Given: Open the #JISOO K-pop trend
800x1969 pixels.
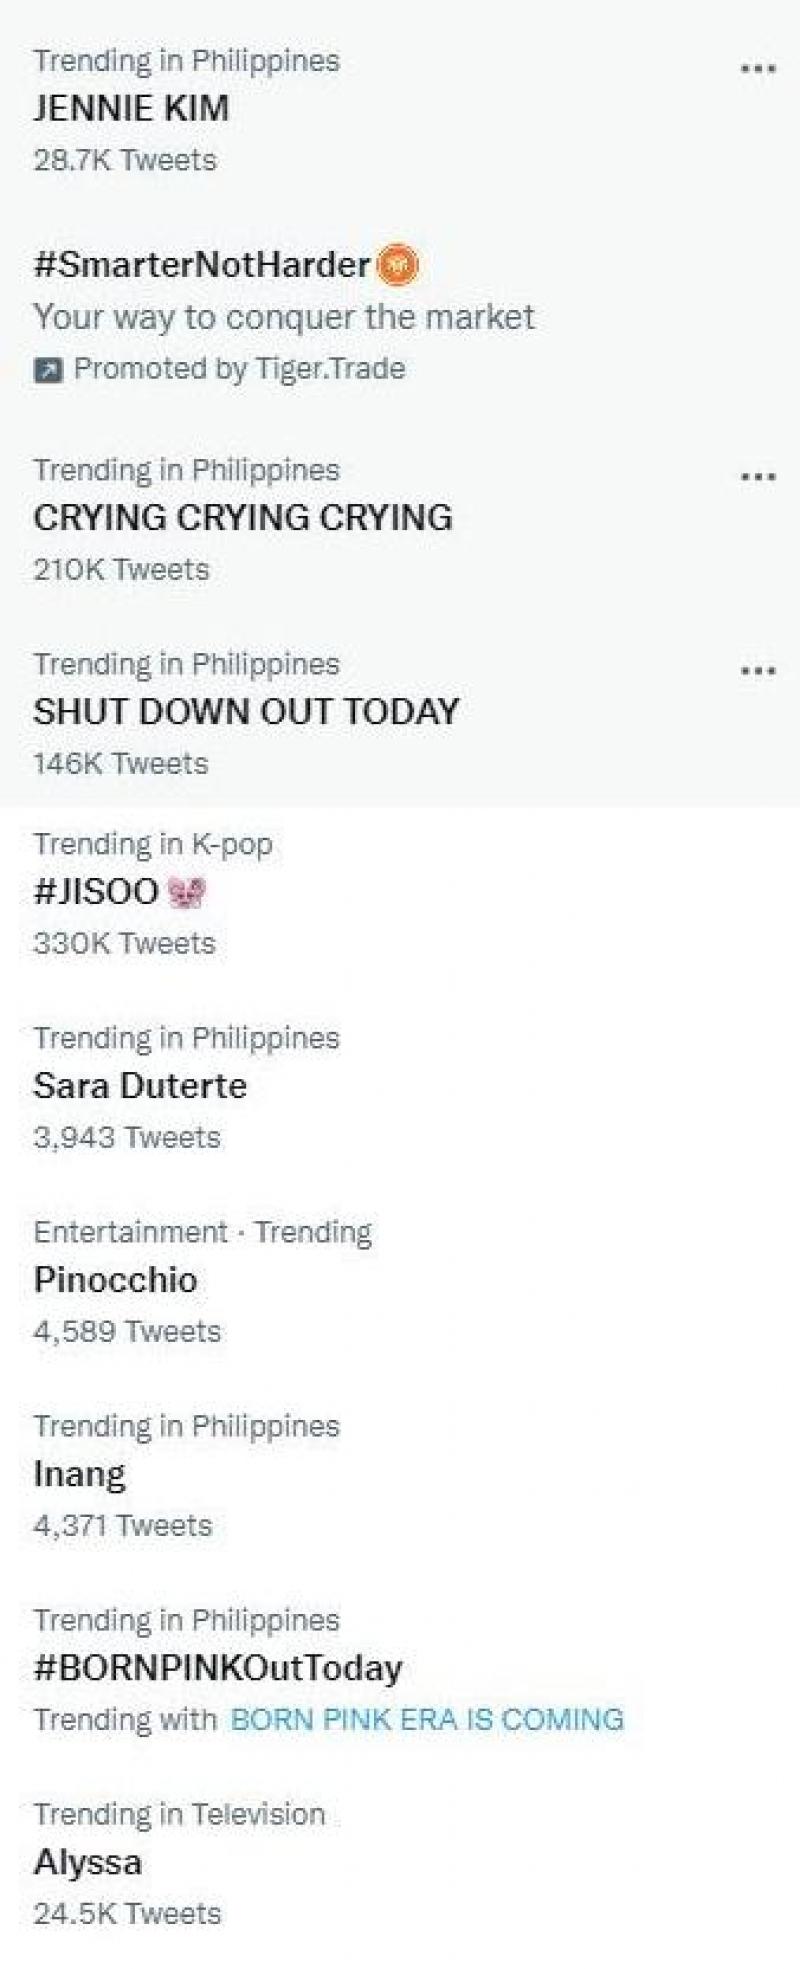Looking at the screenshot, I should pyautogui.click(x=96, y=891).
